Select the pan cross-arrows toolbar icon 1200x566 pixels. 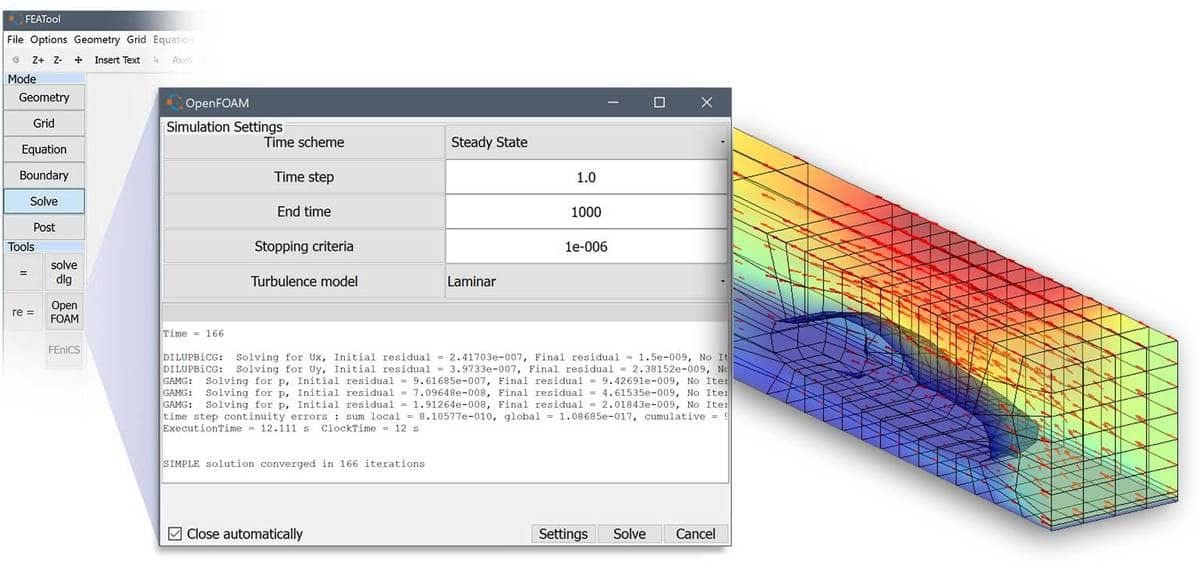pyautogui.click(x=78, y=60)
